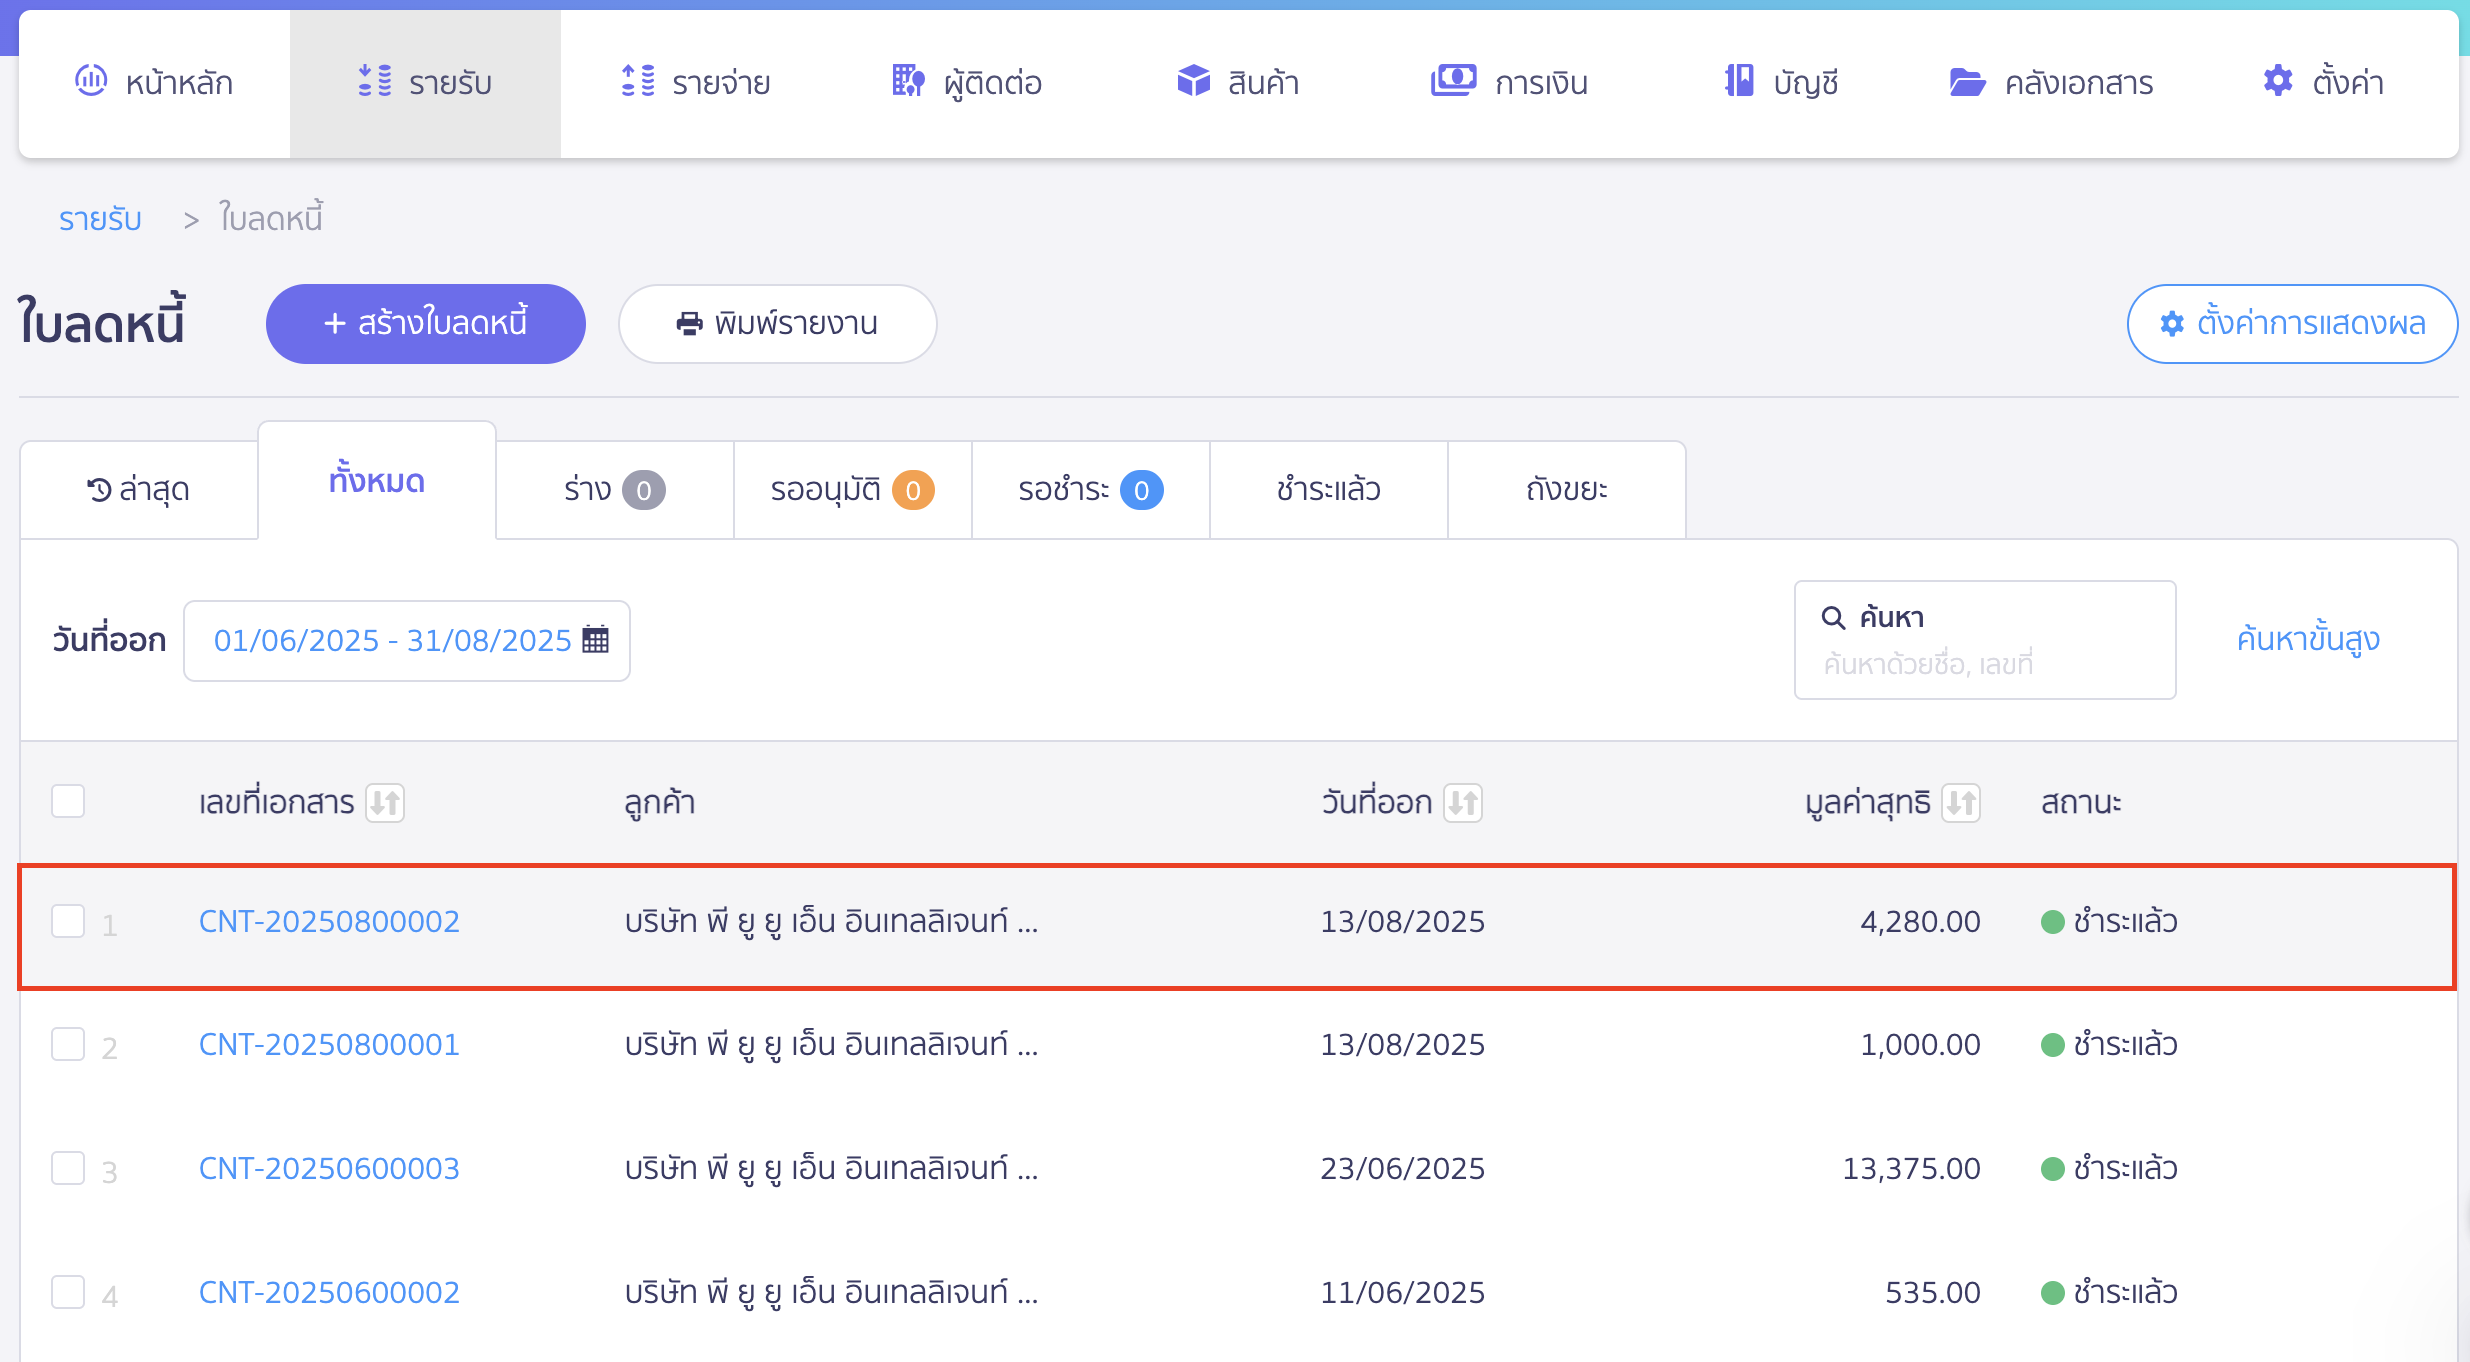2470x1362 pixels.
Task: Click the สินค้า product box icon
Action: (1193, 80)
